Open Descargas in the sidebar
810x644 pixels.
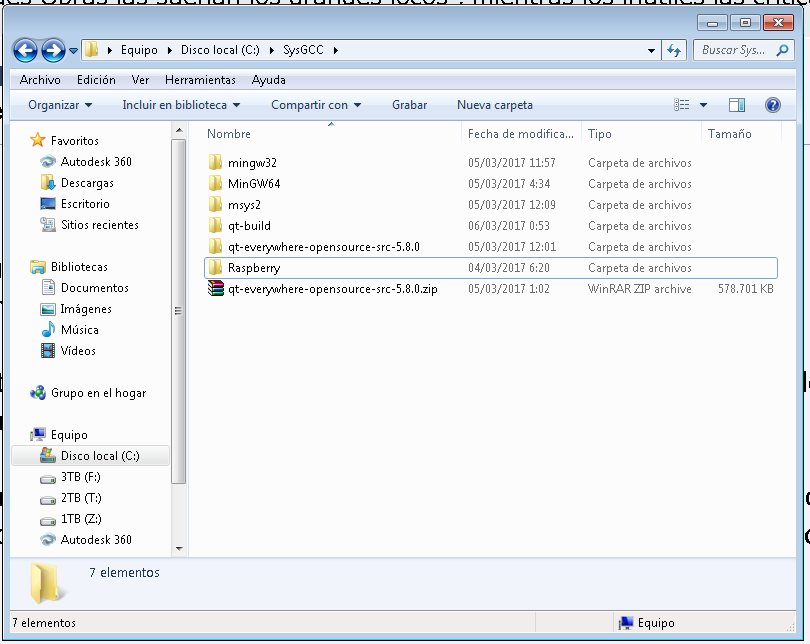click(x=87, y=183)
